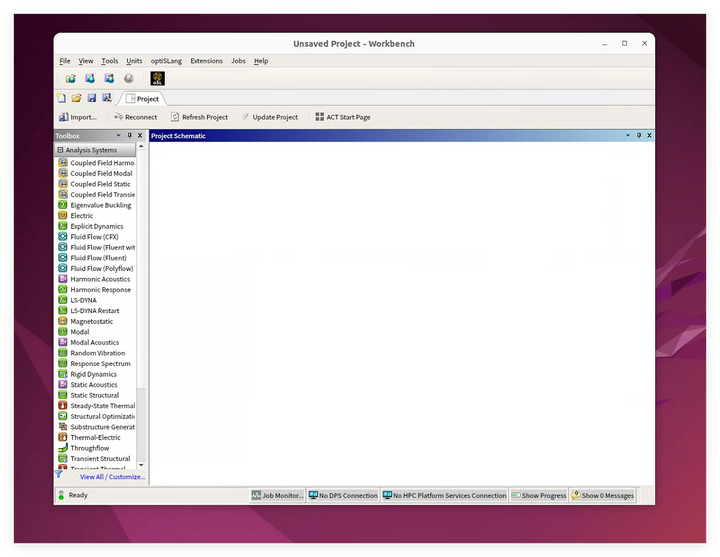
Task: Pin the Project Schematic panel
Action: (639, 135)
